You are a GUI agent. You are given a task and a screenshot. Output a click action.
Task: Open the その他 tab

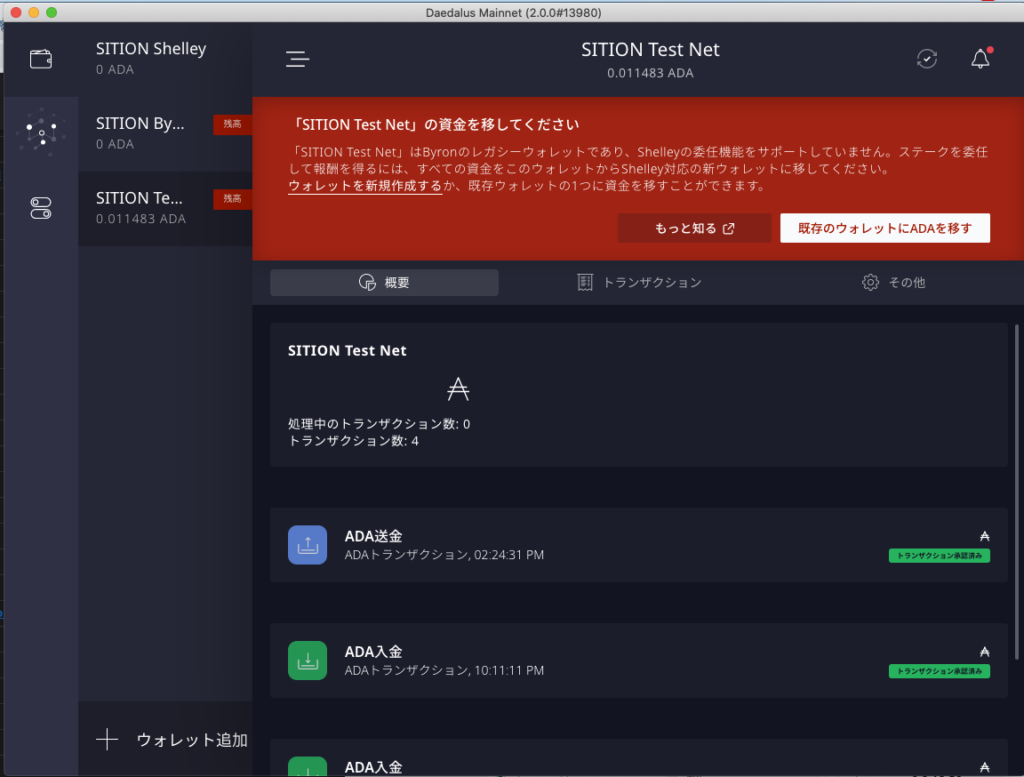tap(893, 283)
